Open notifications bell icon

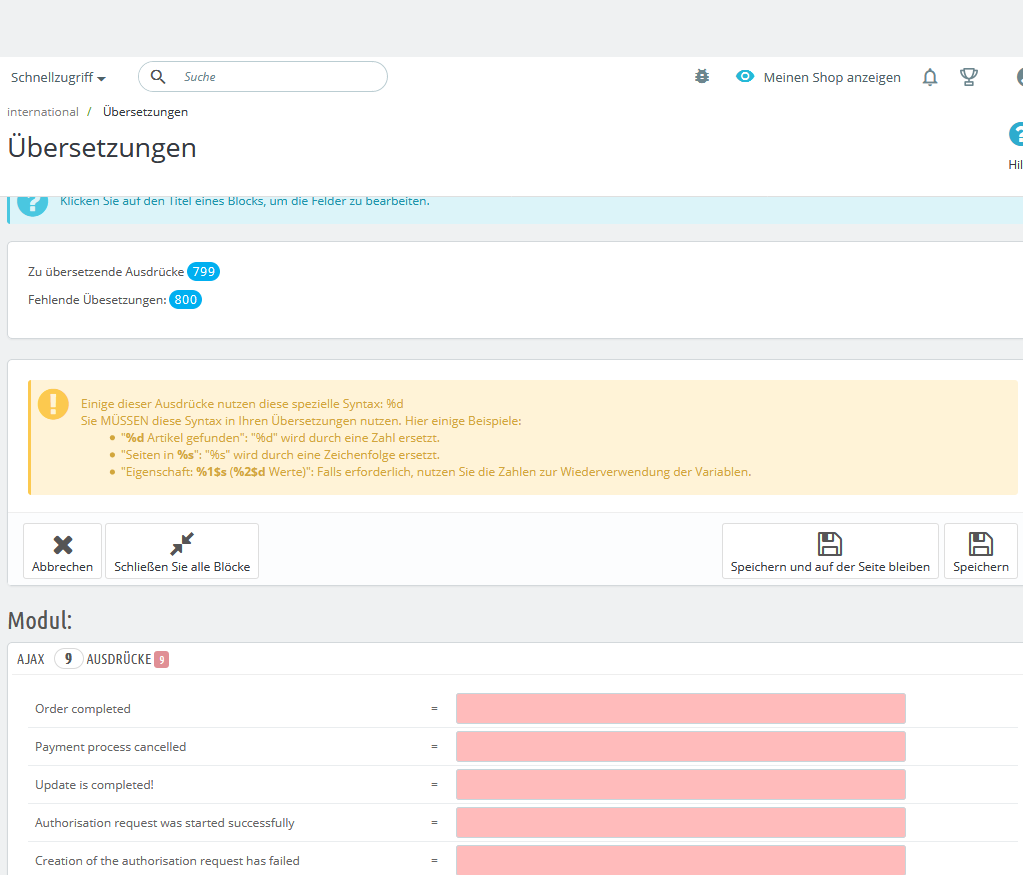coord(930,77)
